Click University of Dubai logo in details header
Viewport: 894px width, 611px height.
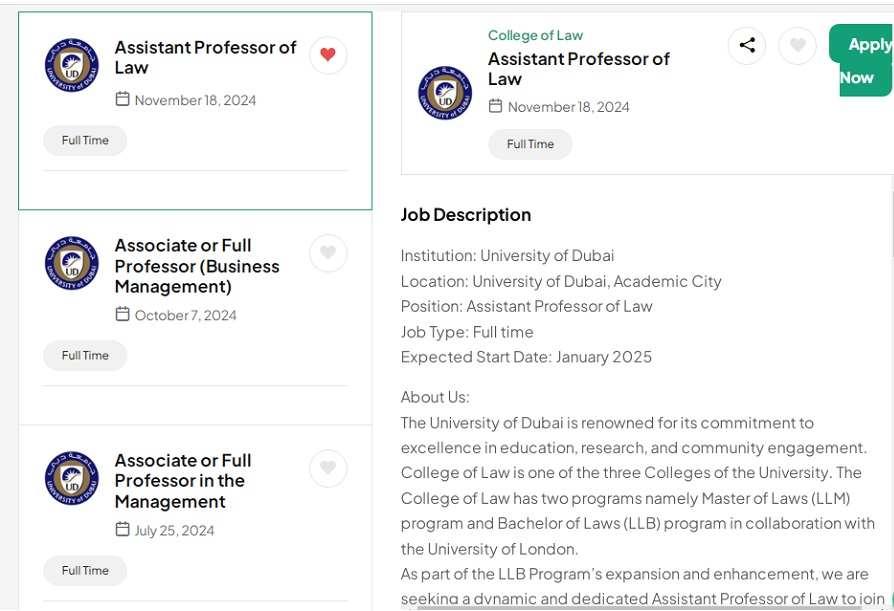click(x=445, y=93)
